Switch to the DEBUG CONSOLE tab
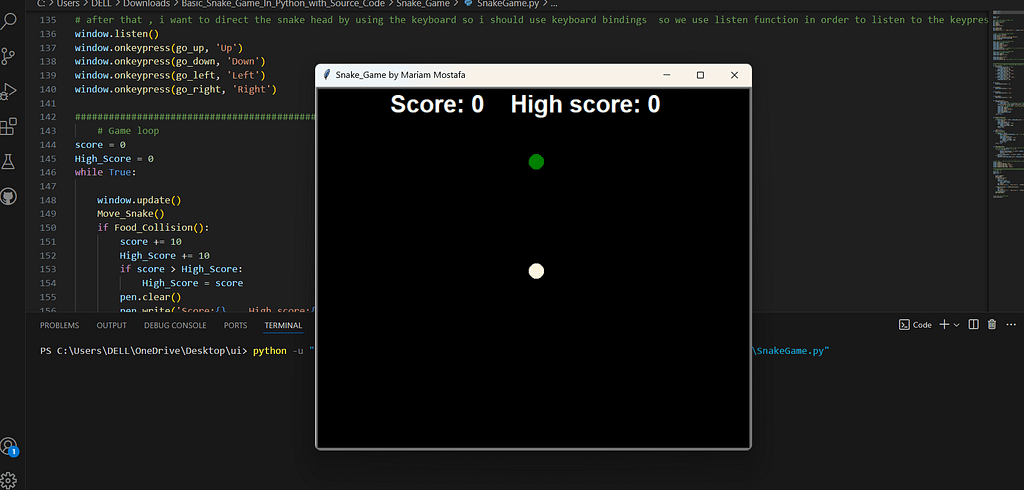The image size is (1024, 490). tap(175, 325)
